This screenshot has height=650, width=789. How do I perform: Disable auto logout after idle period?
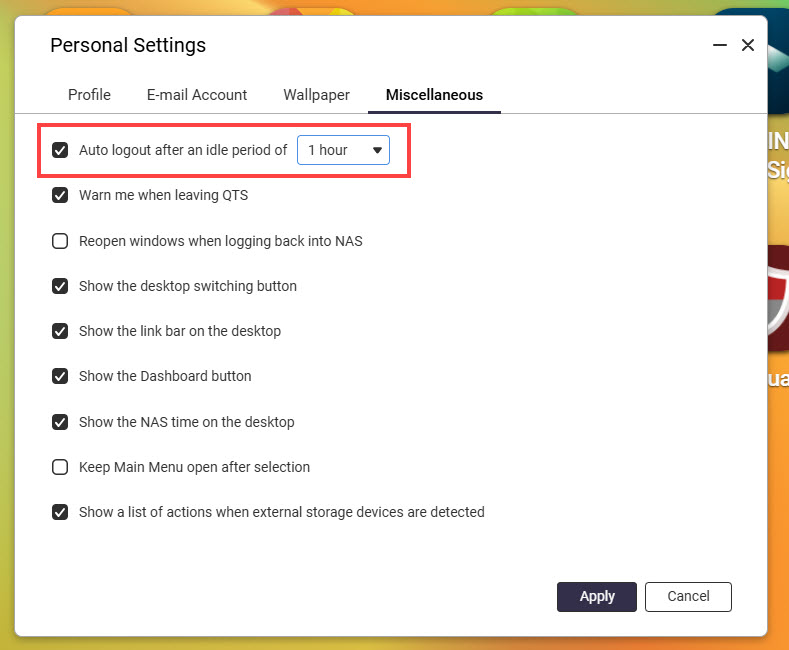[x=60, y=150]
